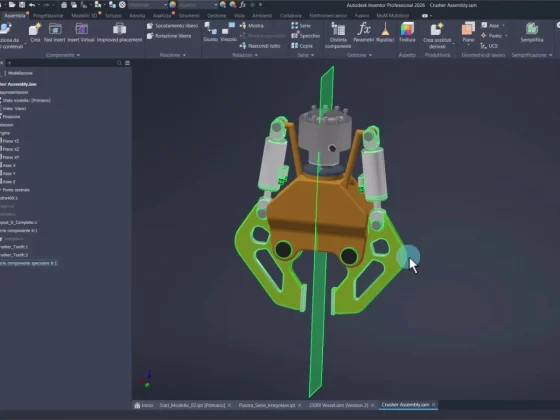Screen dimensions: 560x420
Task: Select the UCS tool
Action: [489, 46]
